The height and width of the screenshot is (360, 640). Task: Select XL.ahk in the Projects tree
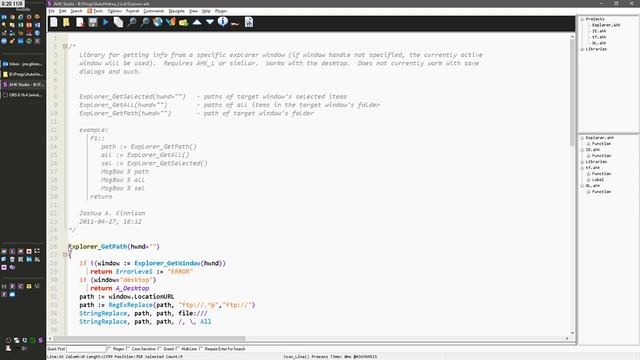tap(599, 43)
